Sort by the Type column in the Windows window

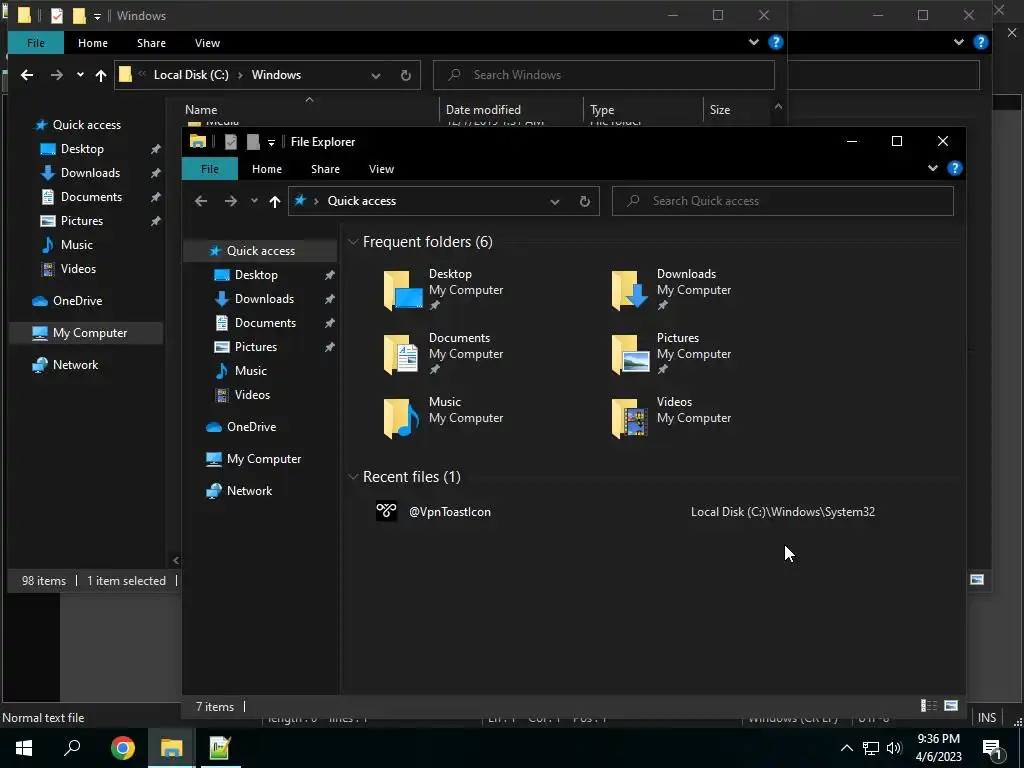pos(601,110)
